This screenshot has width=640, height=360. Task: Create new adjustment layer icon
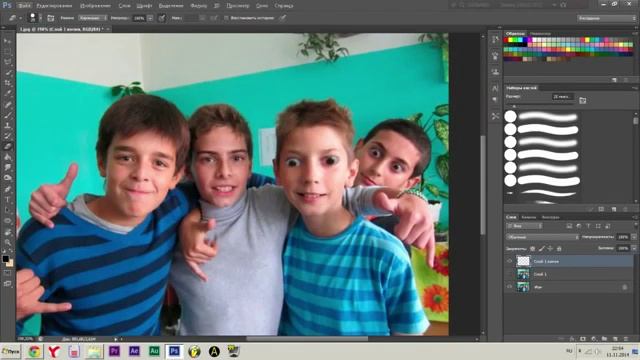pyautogui.click(x=593, y=339)
